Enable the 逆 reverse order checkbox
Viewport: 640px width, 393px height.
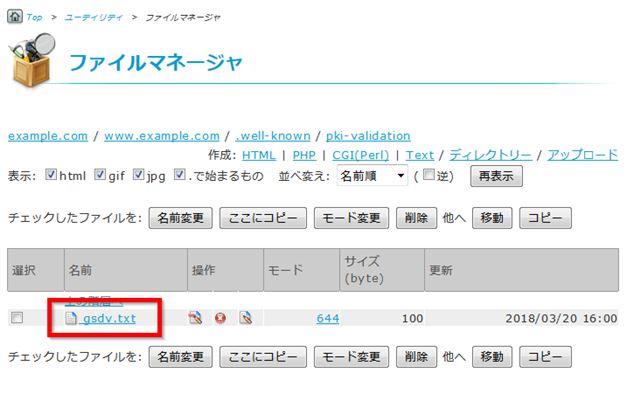point(429,175)
